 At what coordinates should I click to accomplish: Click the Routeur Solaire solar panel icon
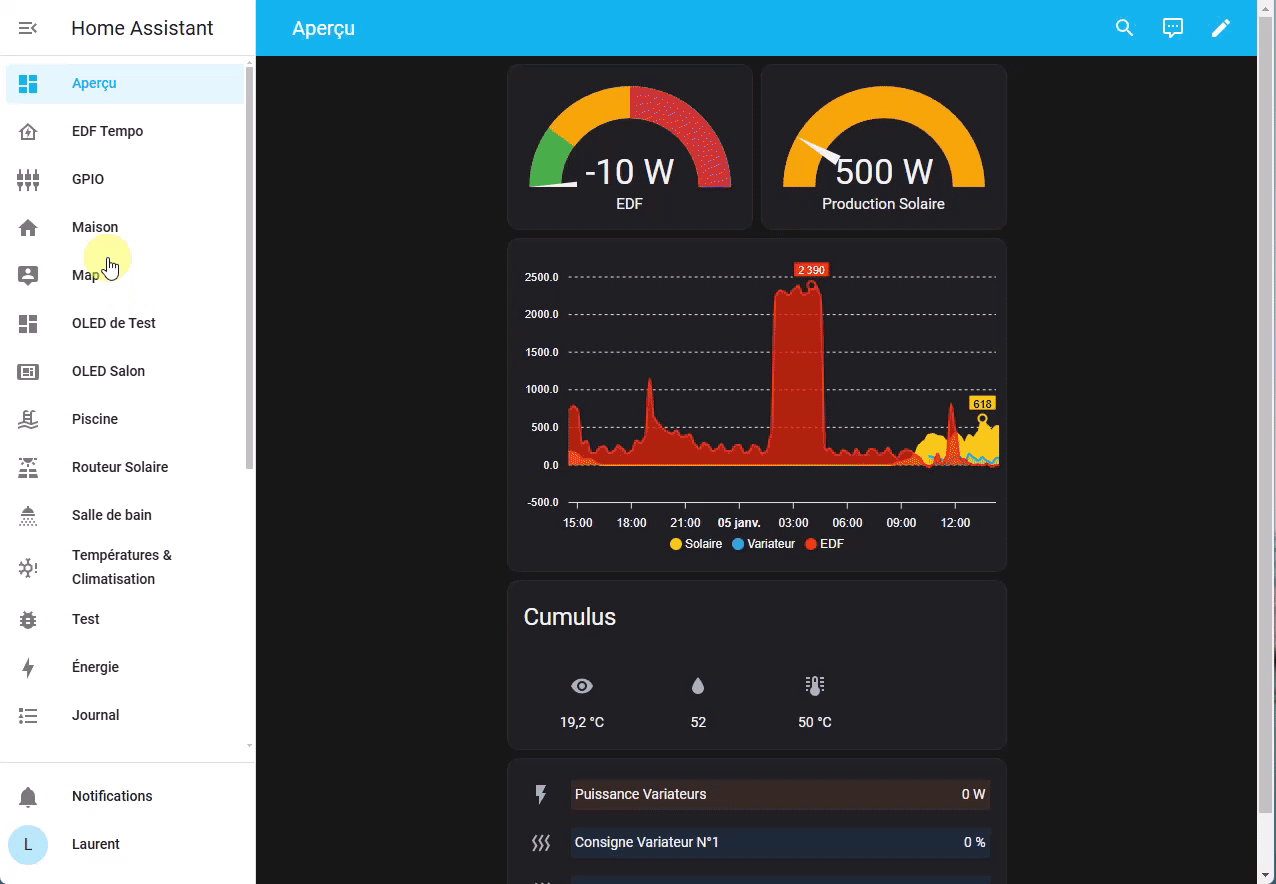pyautogui.click(x=28, y=468)
